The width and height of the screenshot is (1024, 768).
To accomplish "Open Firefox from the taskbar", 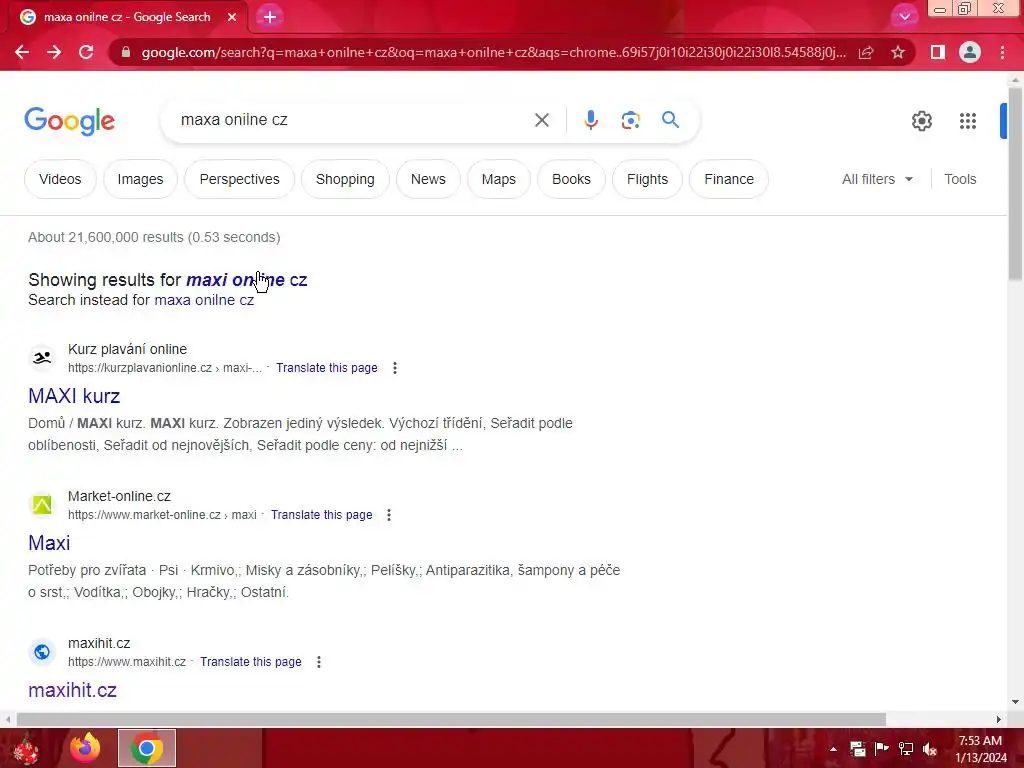I will [85, 748].
